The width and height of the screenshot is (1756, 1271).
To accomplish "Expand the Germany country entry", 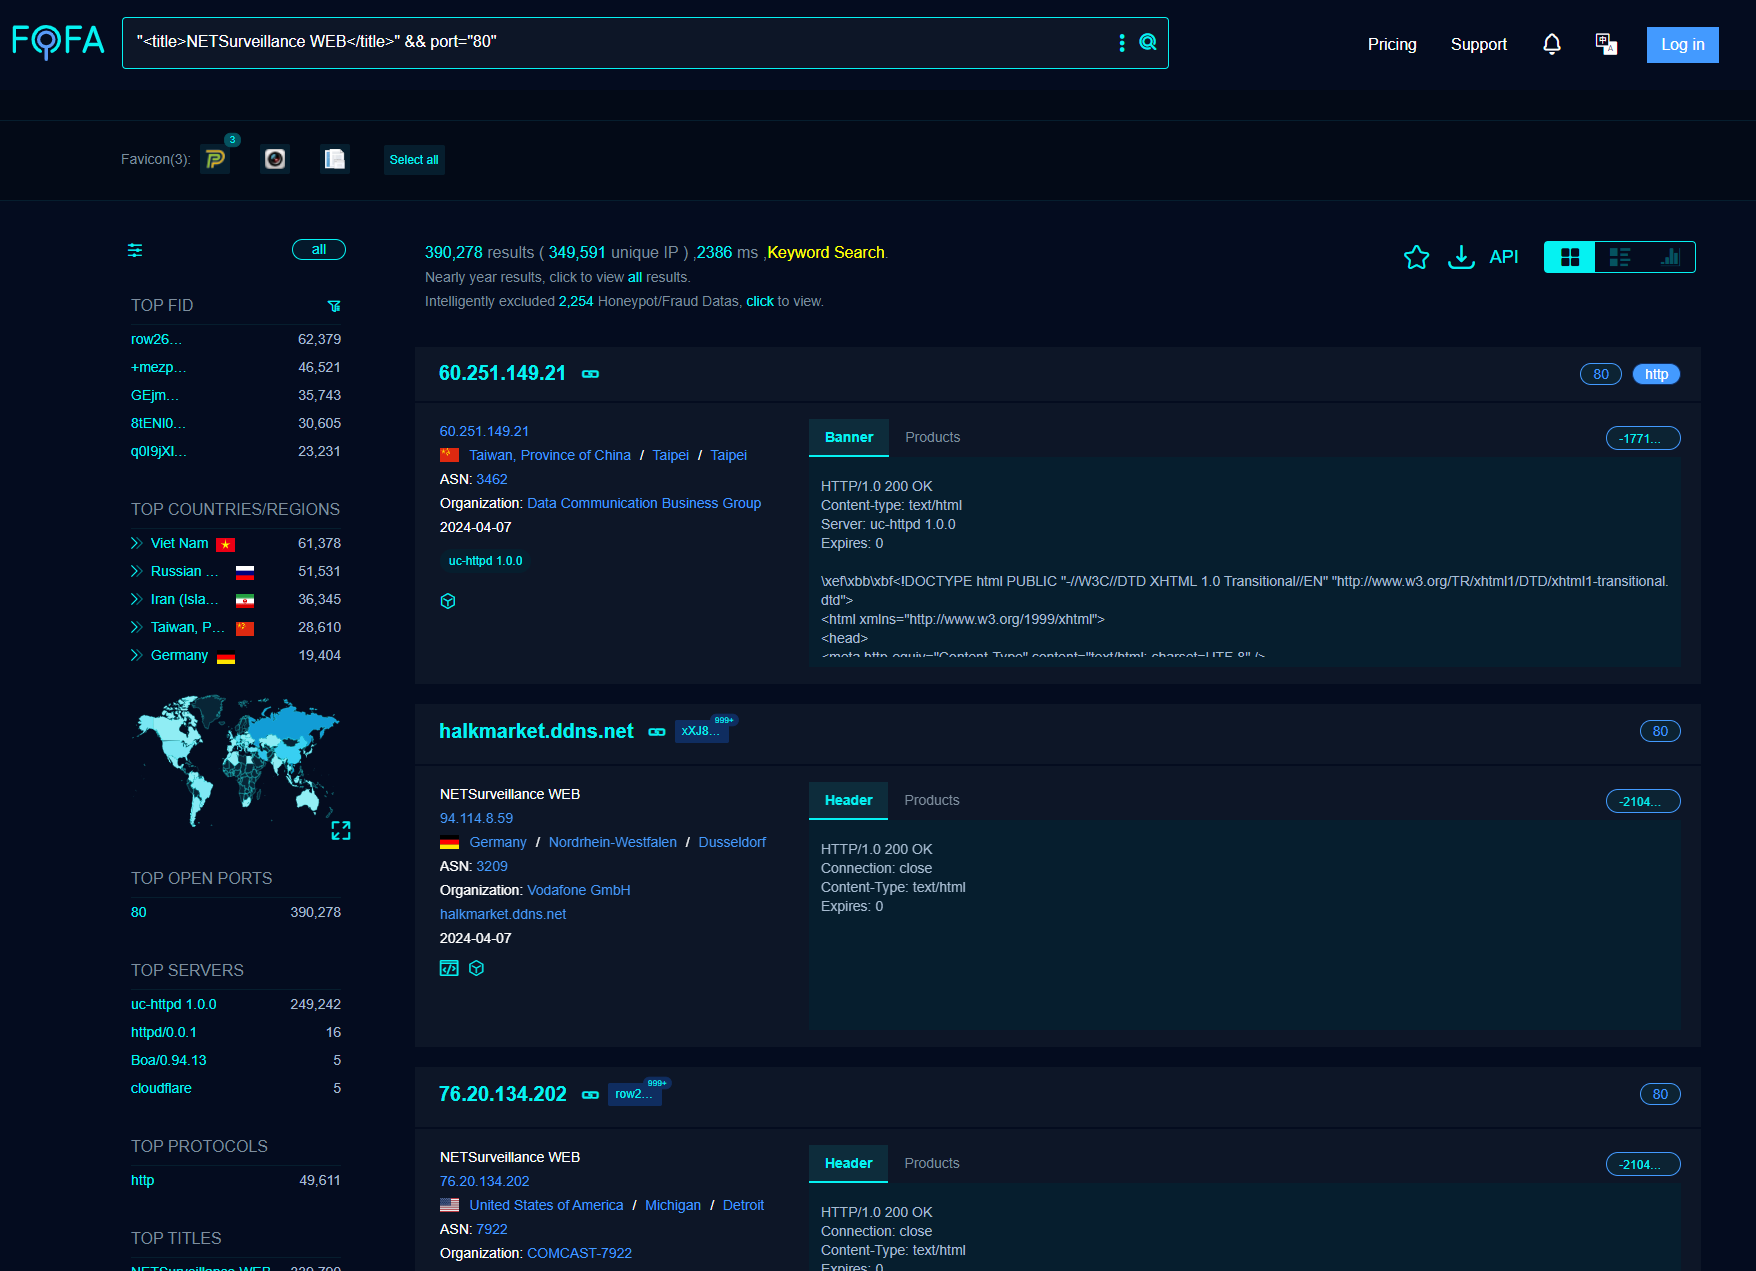I will click(x=137, y=655).
